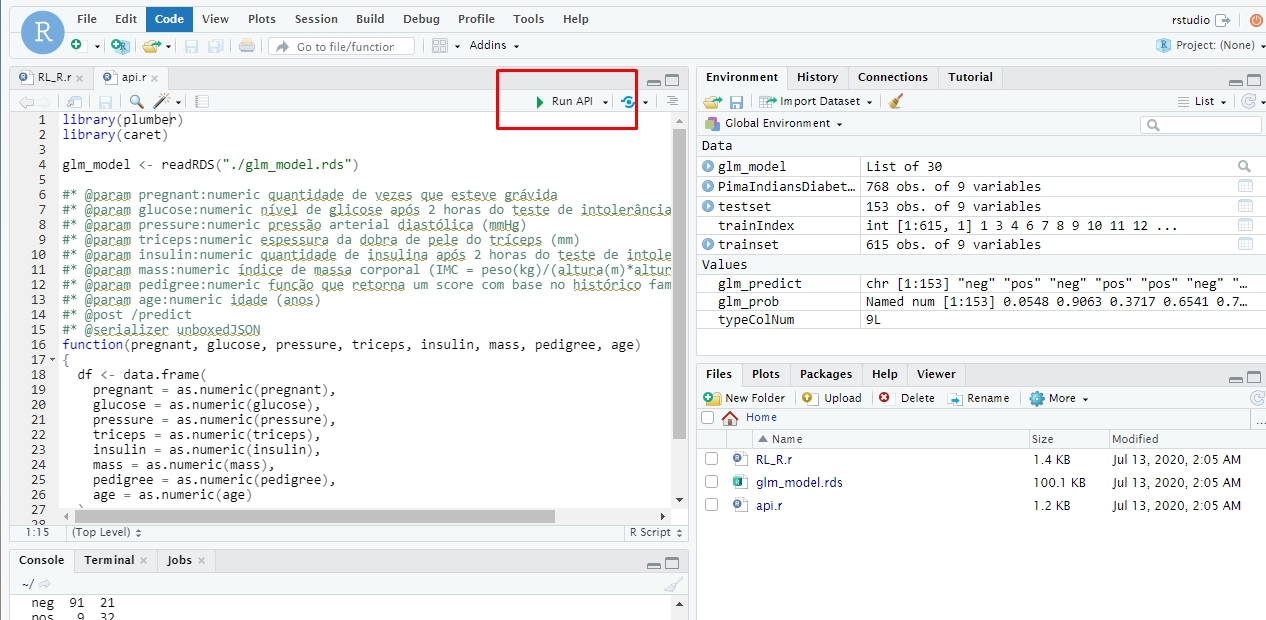1266x620 pixels.
Task: Click the compile report notebook icon
Action: click(x=202, y=101)
